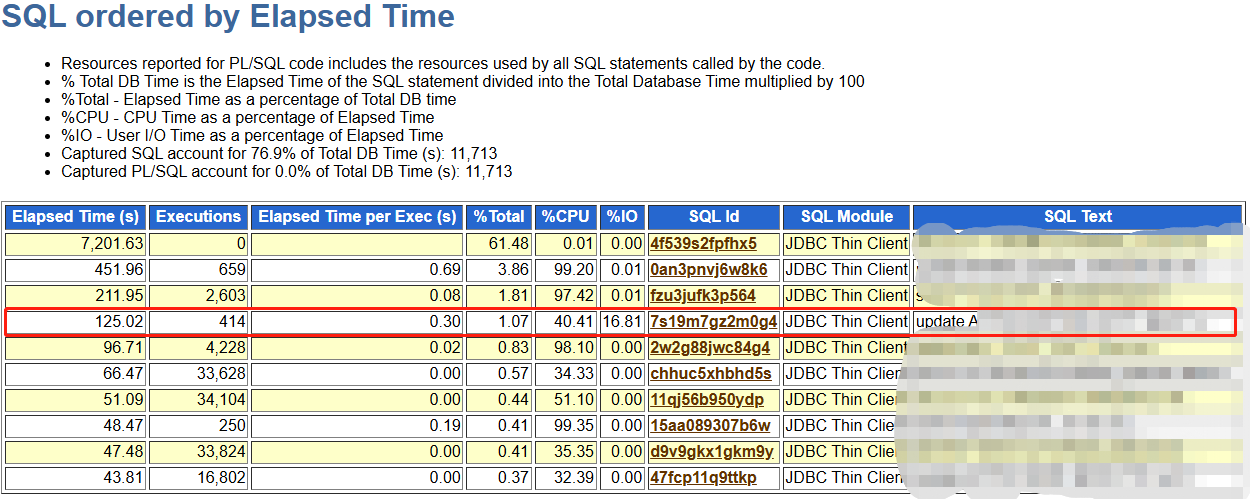The image size is (1250, 503).
Task: Click the 98.10 %CPU cell
Action: [x=565, y=348]
